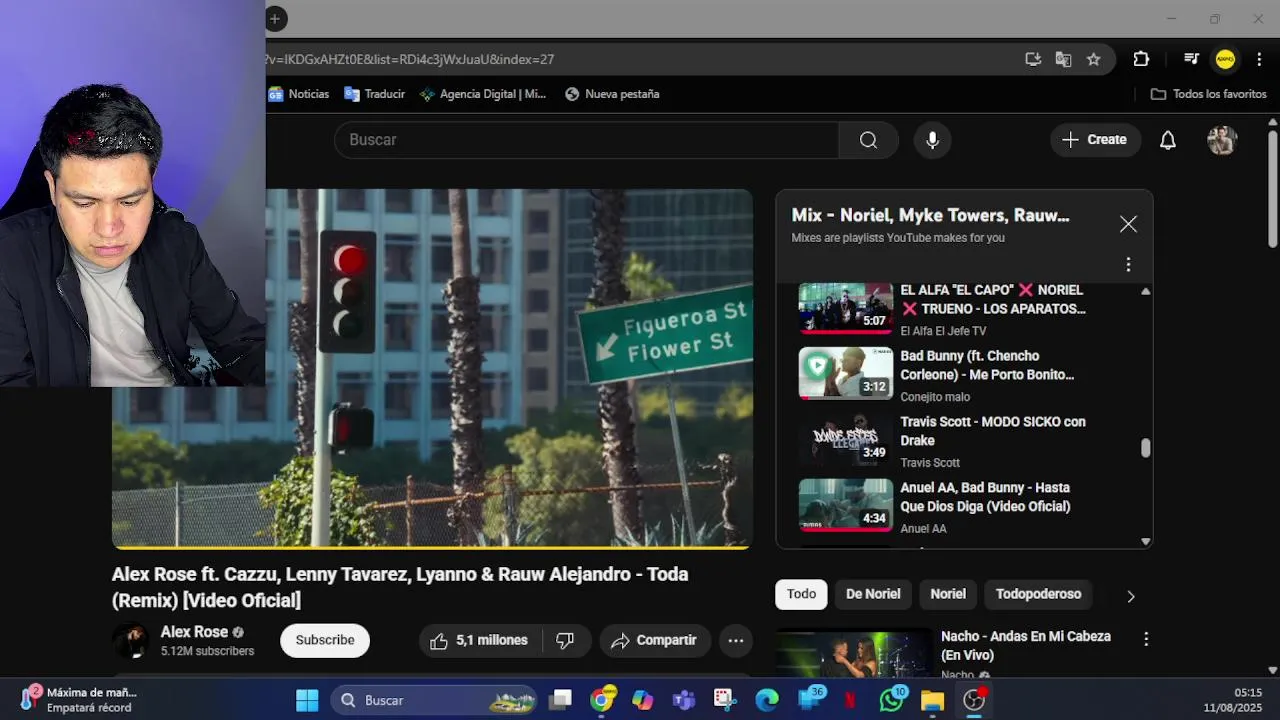This screenshot has height=720, width=1280.
Task: Focus the YouTube Buscar search field
Action: click(587, 140)
